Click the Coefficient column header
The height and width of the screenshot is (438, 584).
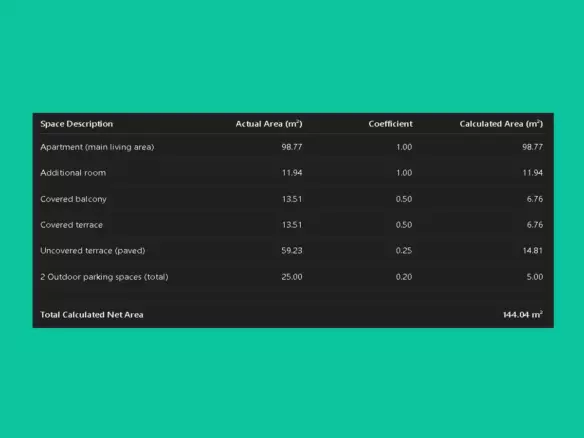(390, 124)
